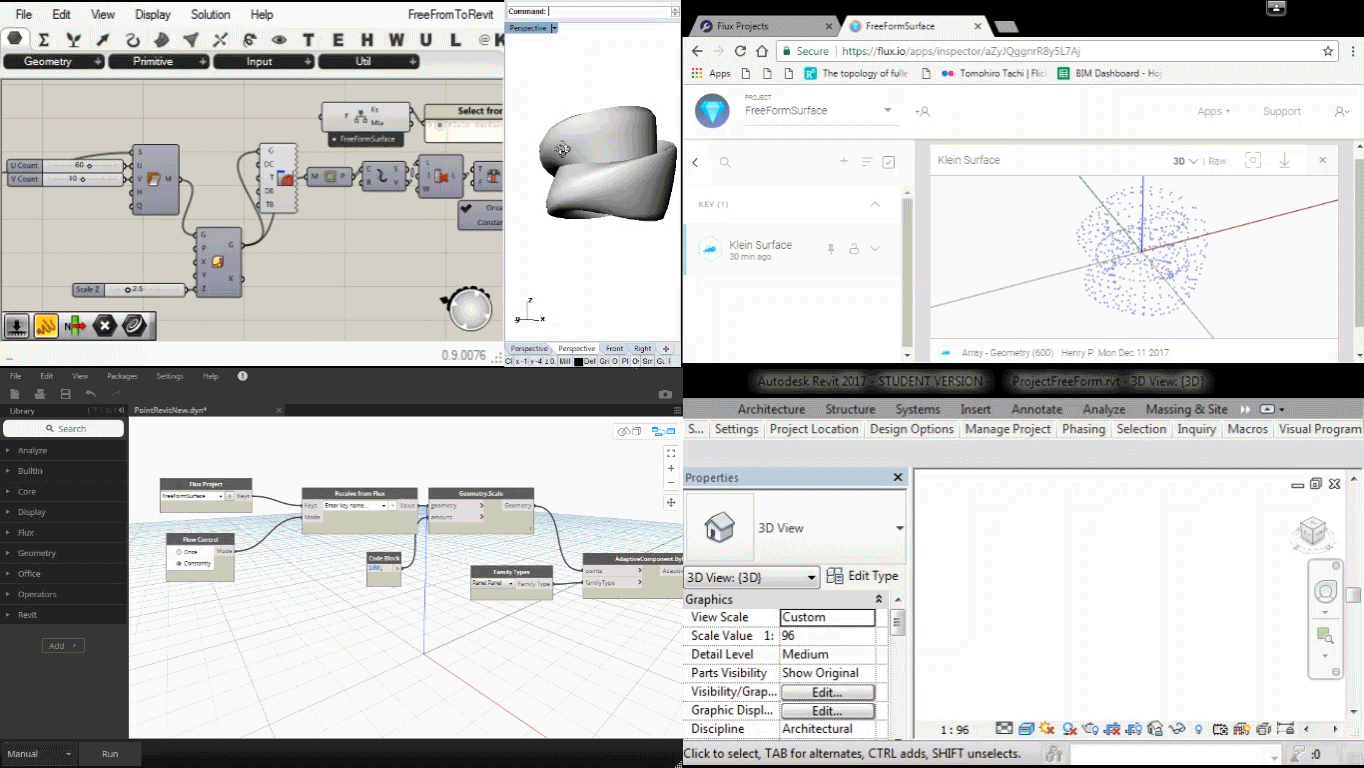This screenshot has height=768, width=1364.
Task: Click Dynamo's pan mode icon
Action: (x=671, y=502)
